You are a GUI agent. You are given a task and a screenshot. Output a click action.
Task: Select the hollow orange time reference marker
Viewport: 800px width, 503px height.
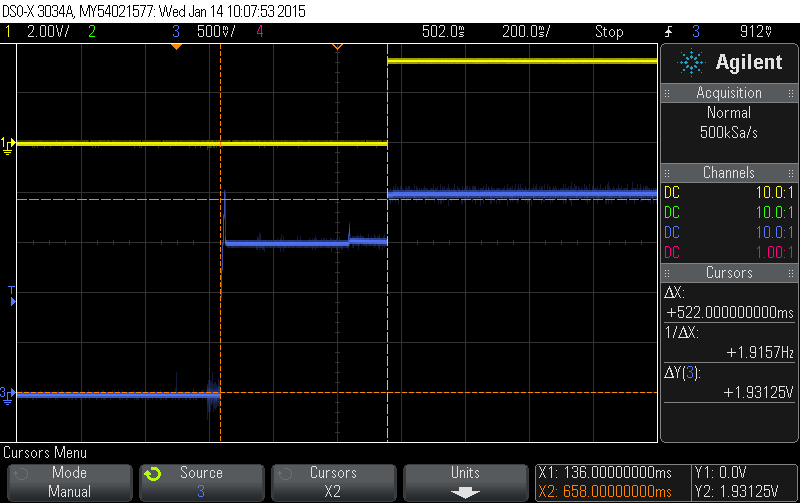pos(337,47)
